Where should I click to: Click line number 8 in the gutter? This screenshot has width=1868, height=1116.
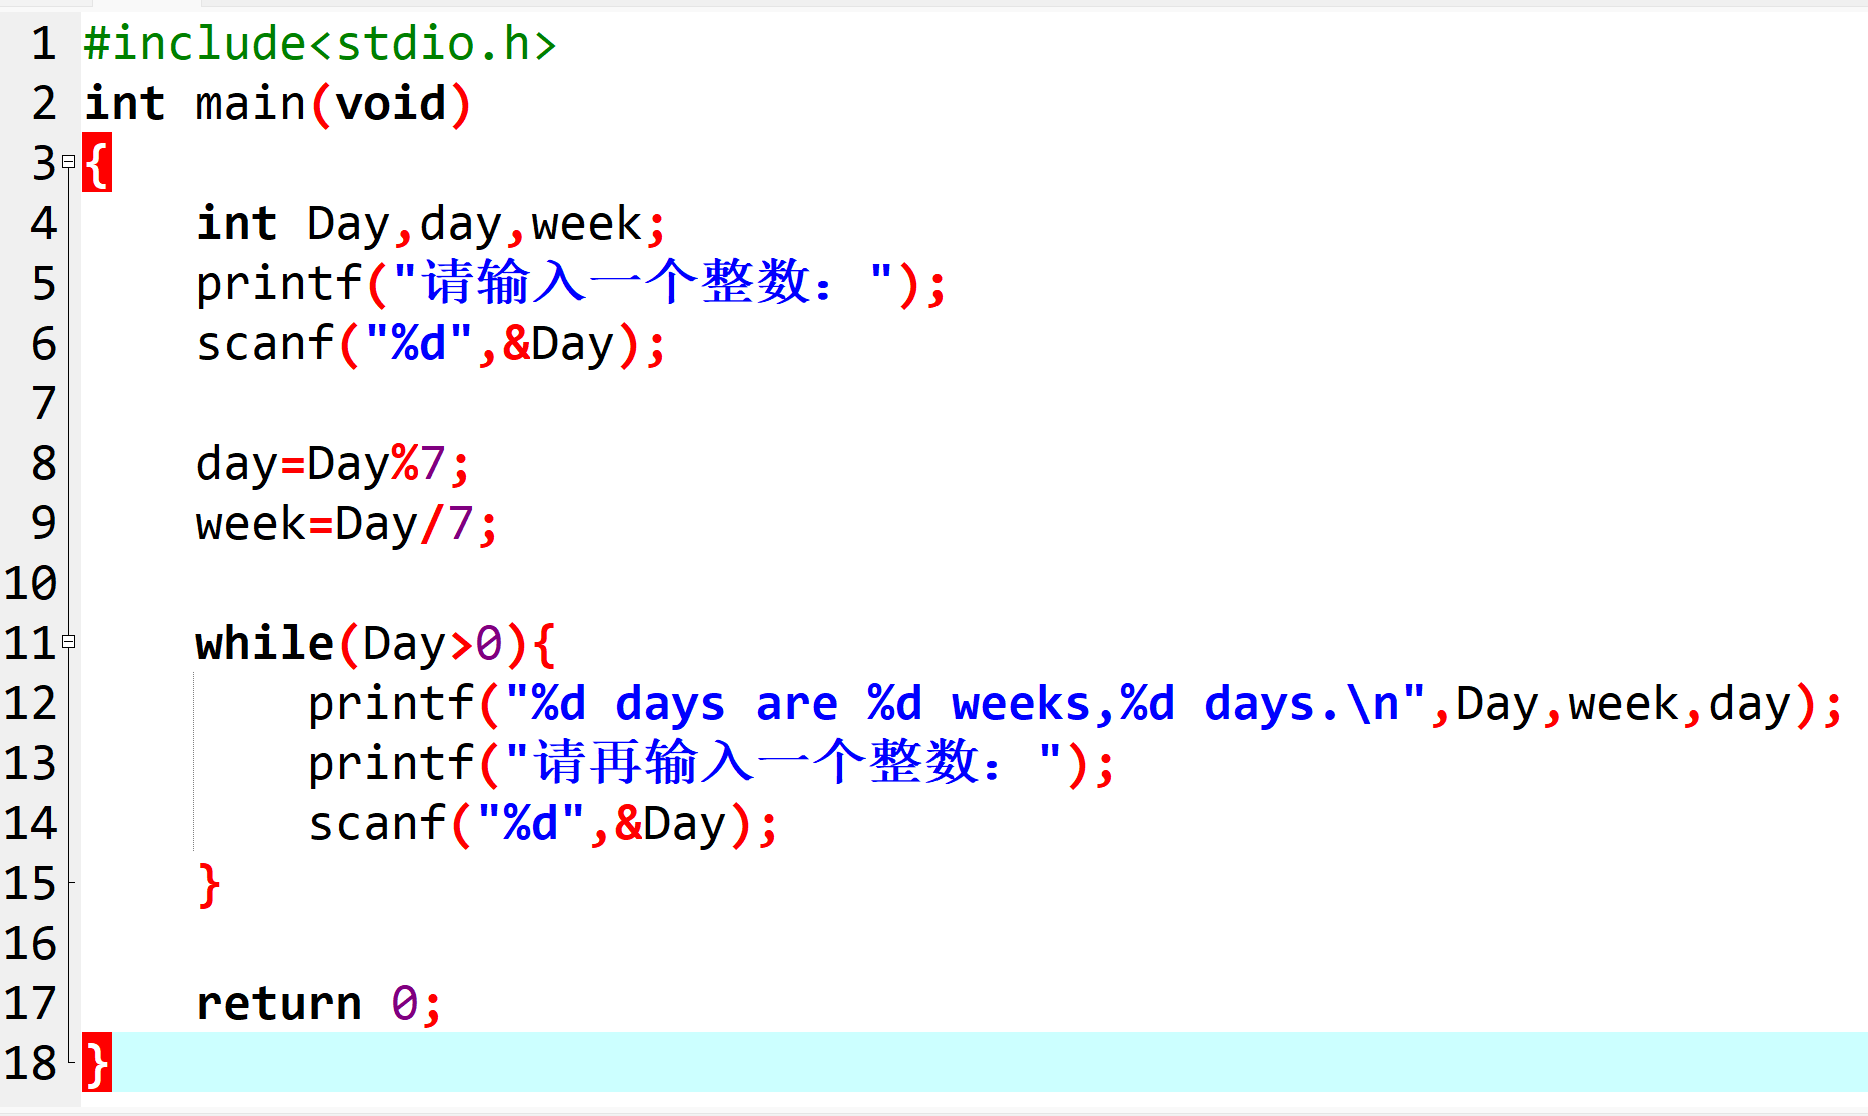tap(43, 463)
